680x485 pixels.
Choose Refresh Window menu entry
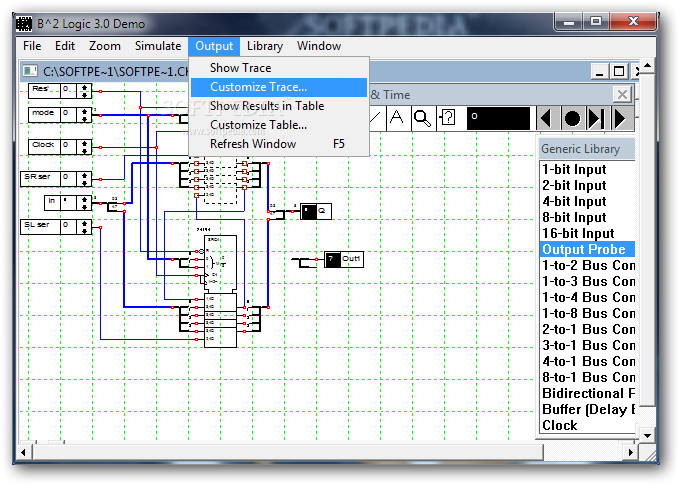click(279, 144)
